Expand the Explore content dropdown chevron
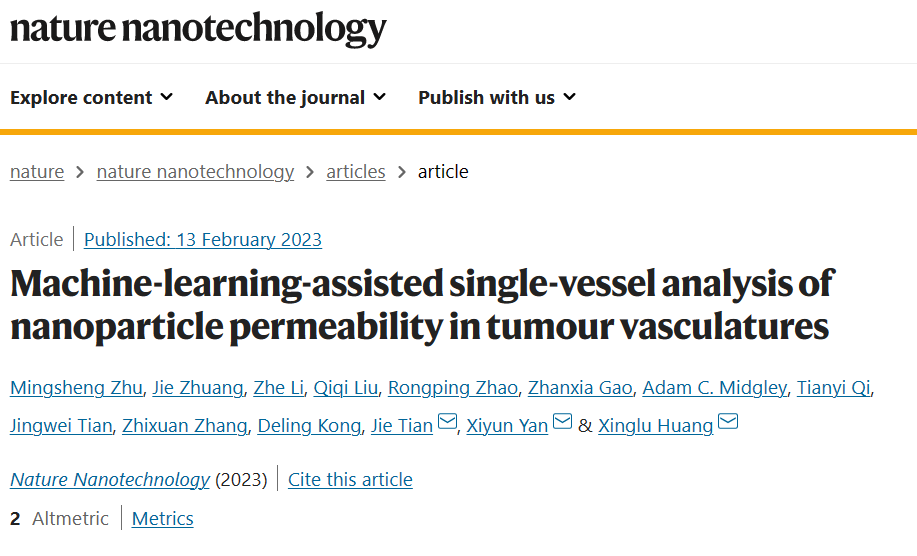The image size is (917, 556). pos(167,96)
